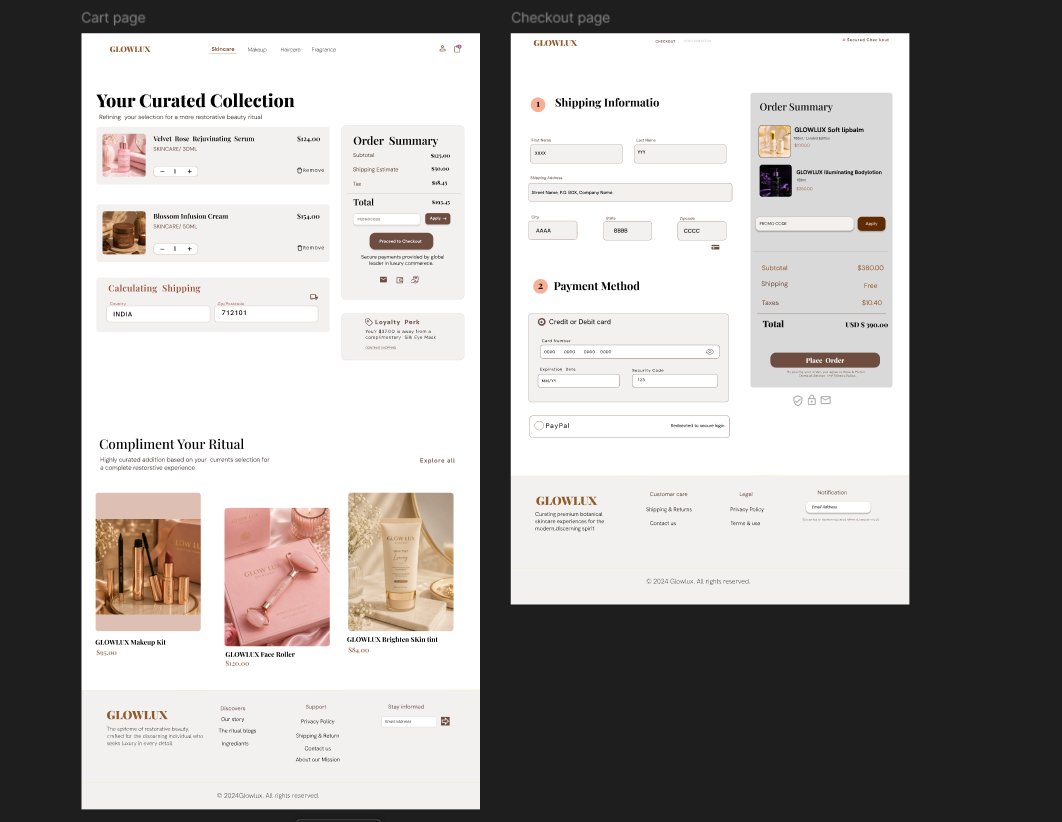Viewport: 1062px width, 822px height.
Task: Click the Proceed to Checkout button
Action: [x=401, y=241]
